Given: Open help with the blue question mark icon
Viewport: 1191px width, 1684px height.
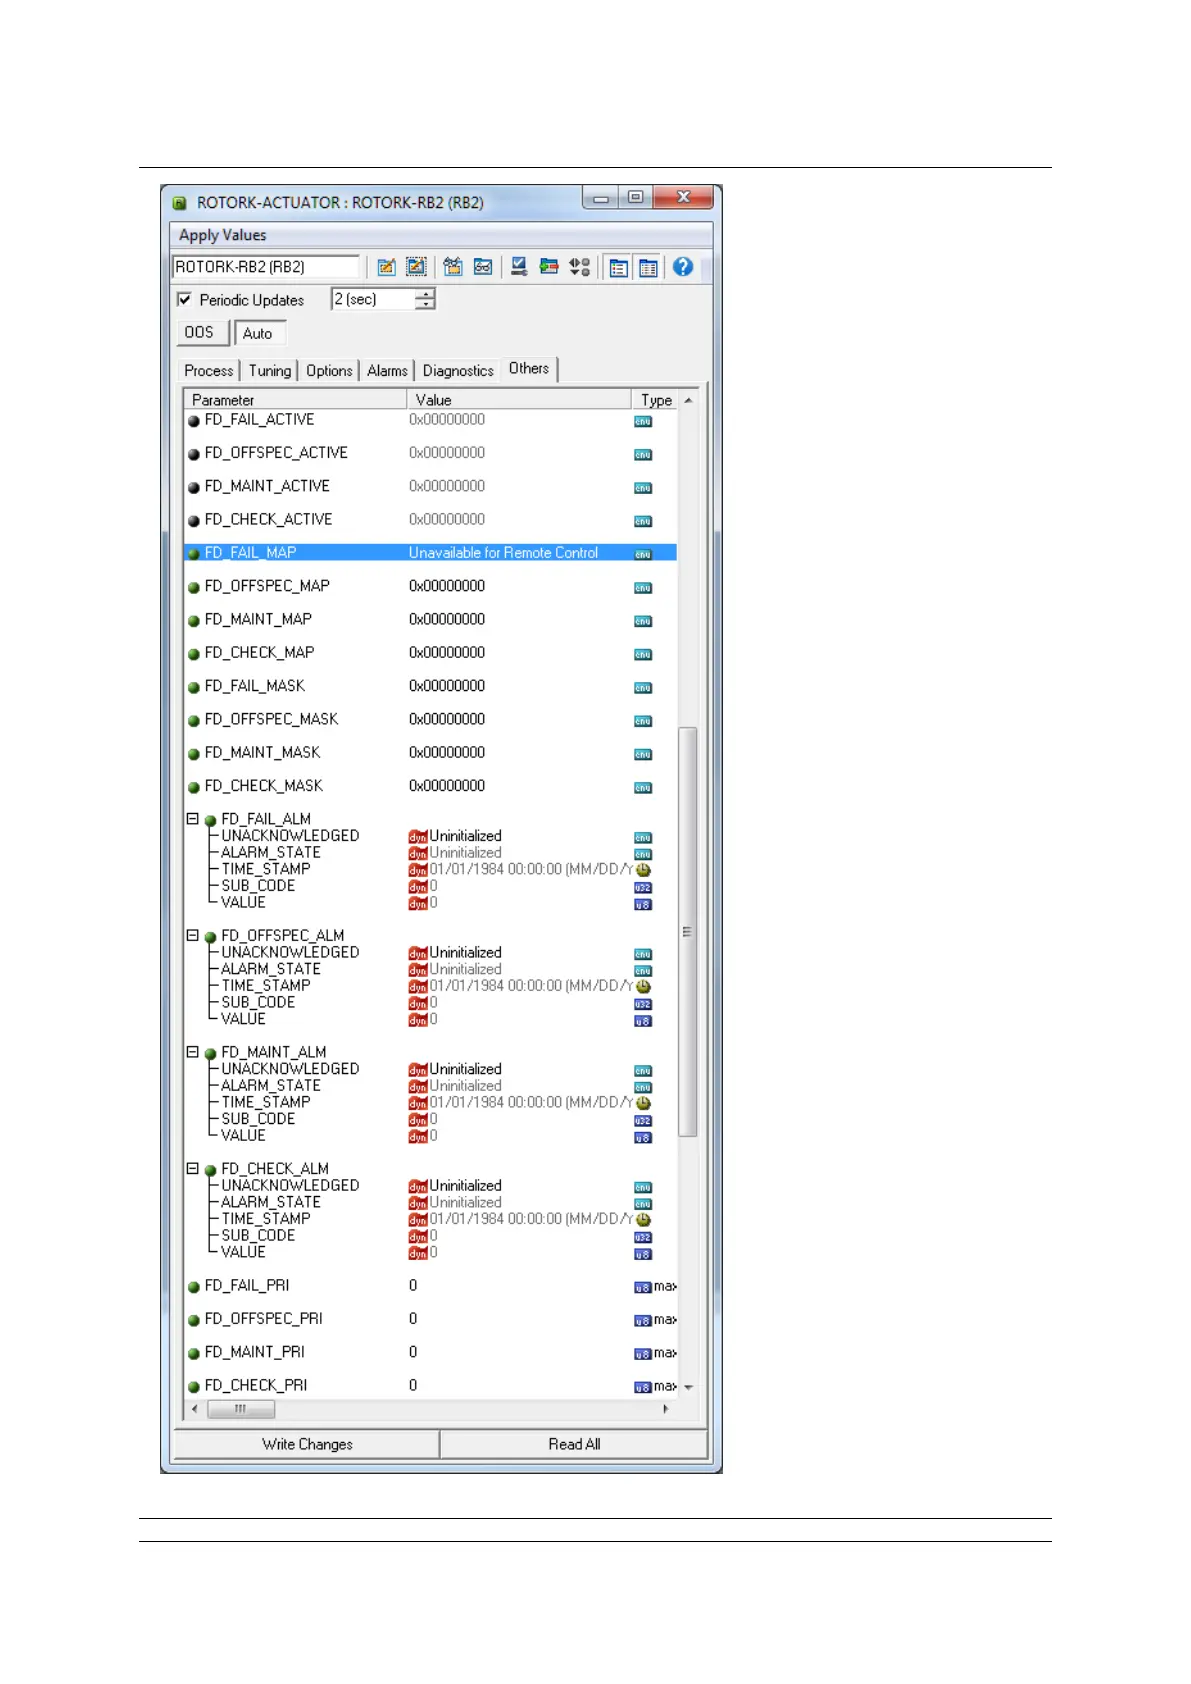Looking at the screenshot, I should [x=683, y=267].
